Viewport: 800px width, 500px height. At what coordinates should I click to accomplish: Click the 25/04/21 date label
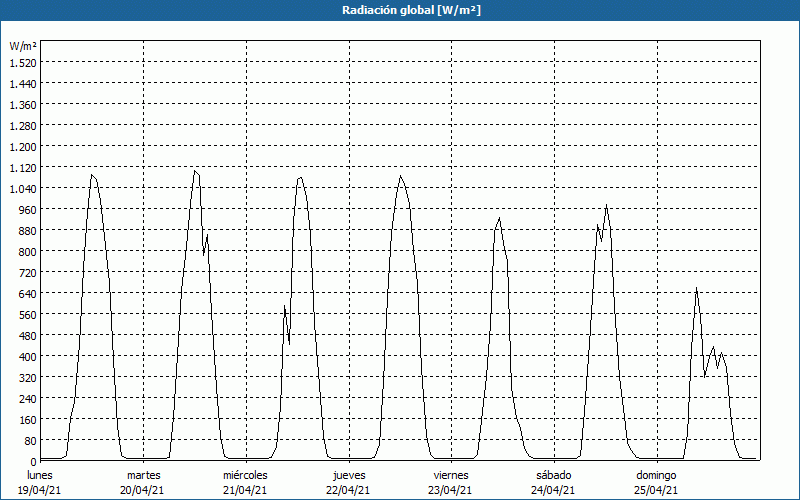[656, 490]
